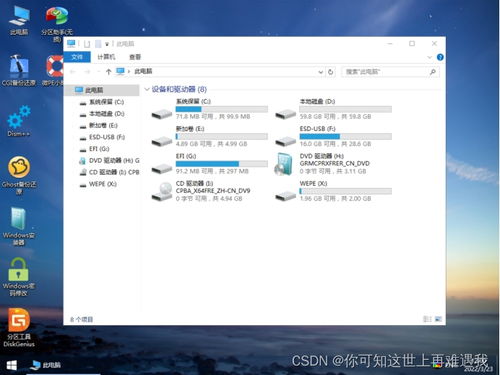Screen dimensions: 500x375
Task: Open the Windows installer desktop icon
Action: [19, 226]
